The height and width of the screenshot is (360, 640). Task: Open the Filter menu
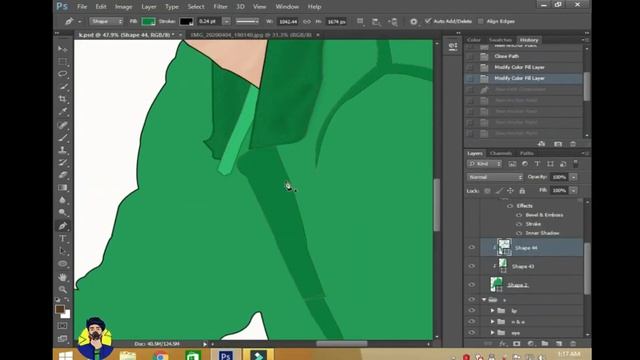[x=220, y=7]
